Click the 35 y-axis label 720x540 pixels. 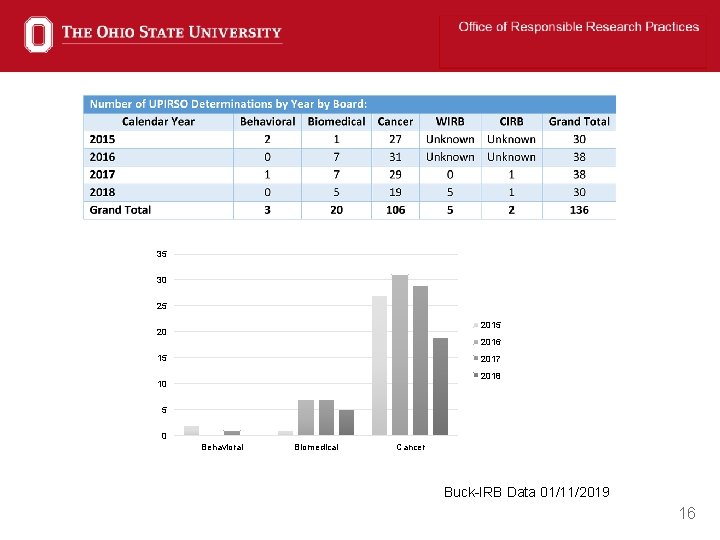(162, 254)
